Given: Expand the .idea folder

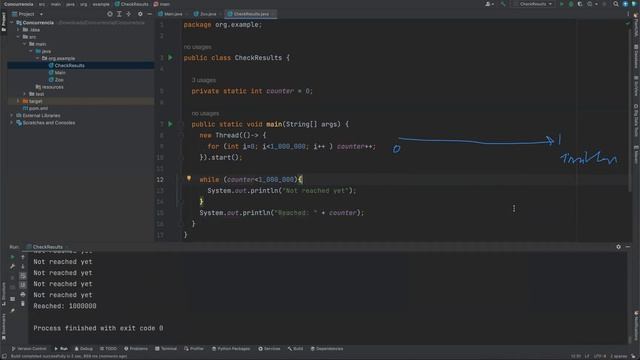Looking at the screenshot, I should pyautogui.click(x=18, y=30).
